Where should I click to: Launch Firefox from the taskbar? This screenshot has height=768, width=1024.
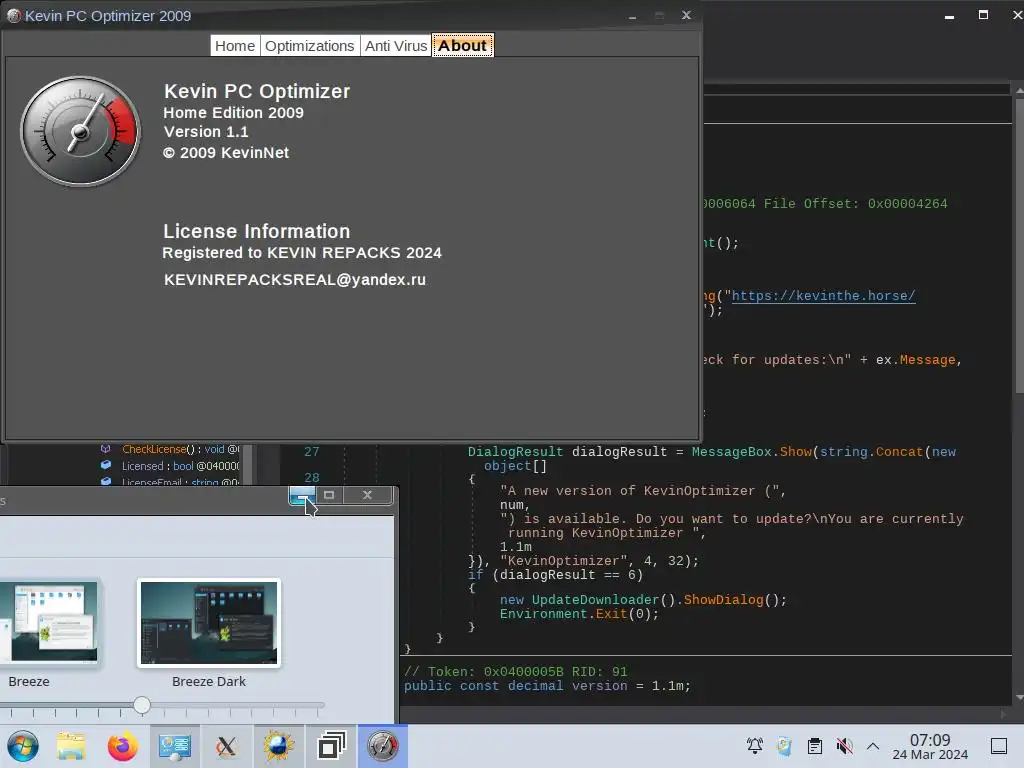(123, 746)
